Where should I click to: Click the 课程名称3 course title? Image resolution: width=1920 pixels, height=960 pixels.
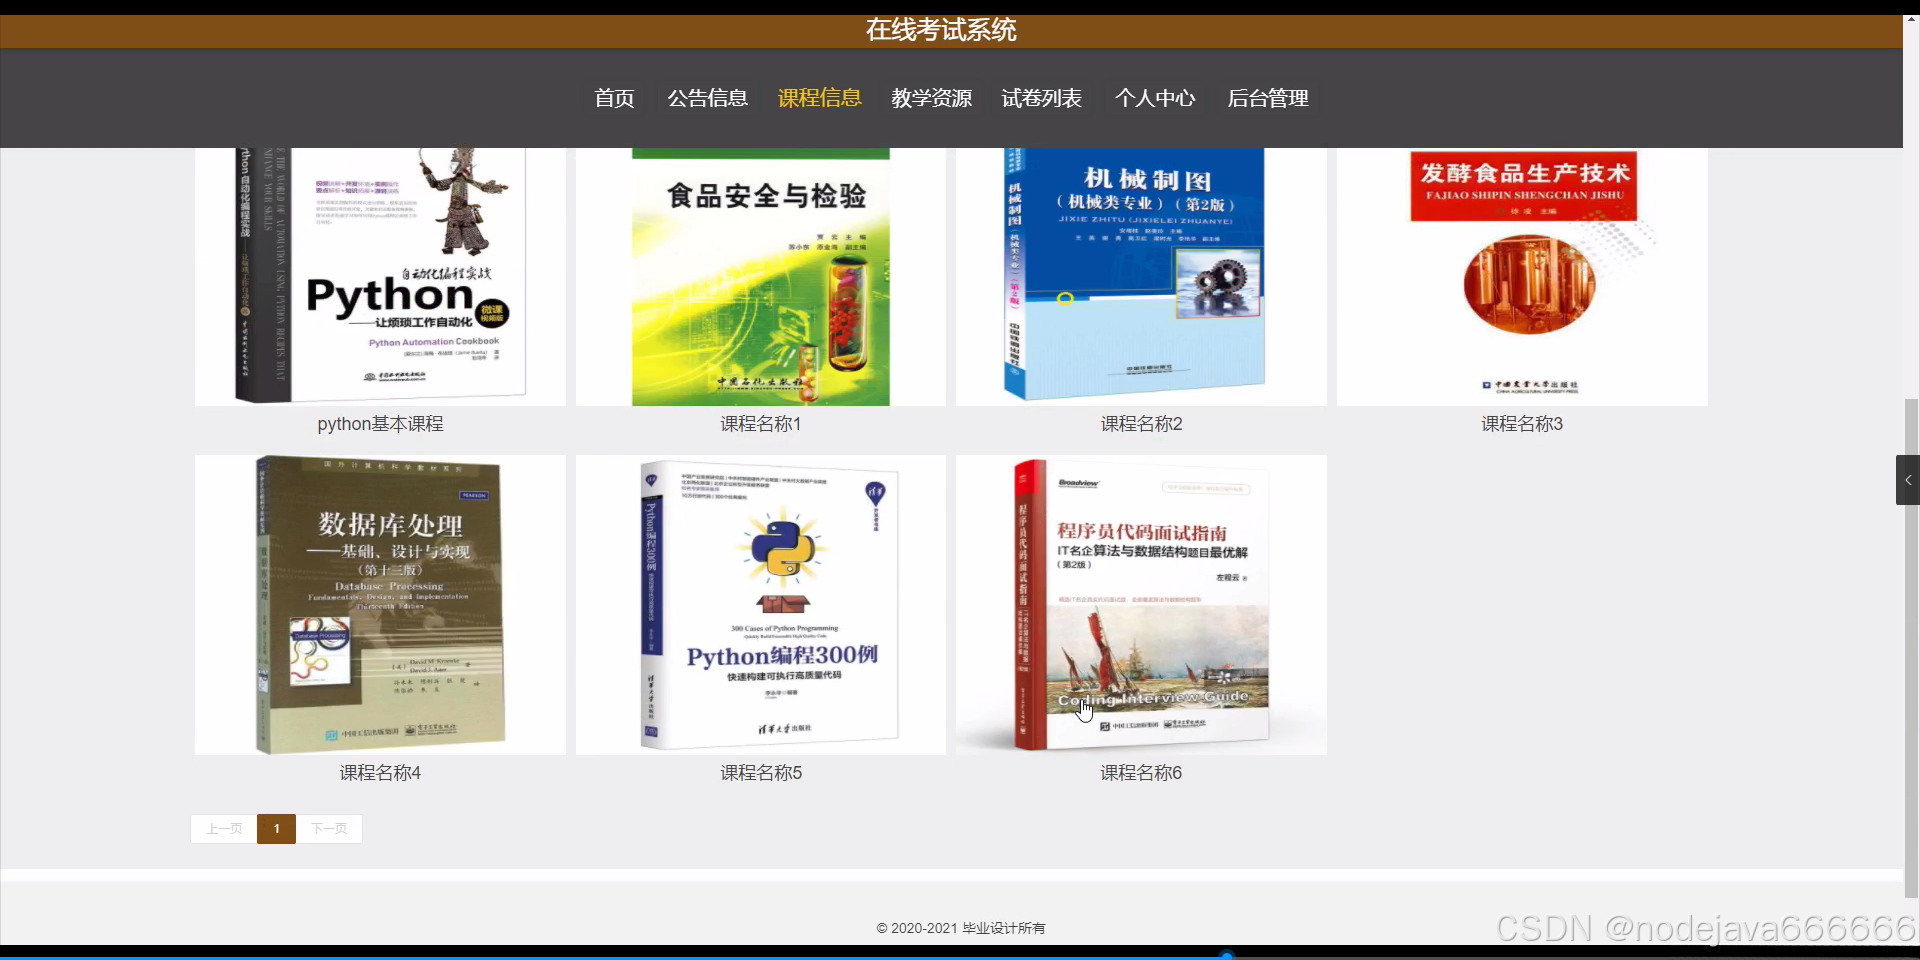[x=1522, y=424]
